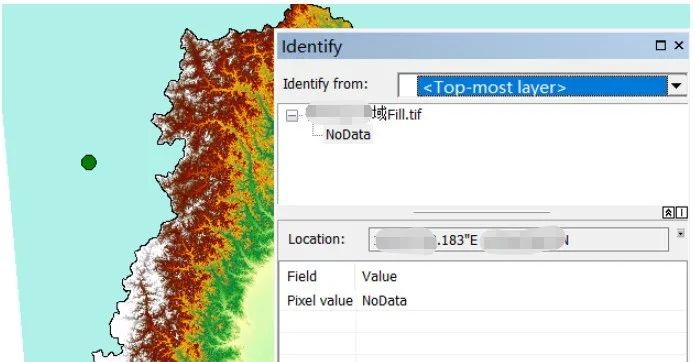Screen dimensions: 695x362
Task: Close the Identify window
Action: (x=679, y=45)
